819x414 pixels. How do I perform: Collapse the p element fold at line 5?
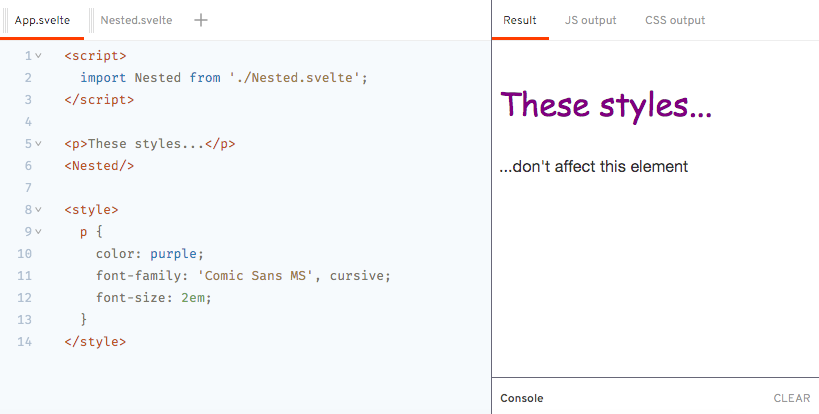[x=39, y=144]
